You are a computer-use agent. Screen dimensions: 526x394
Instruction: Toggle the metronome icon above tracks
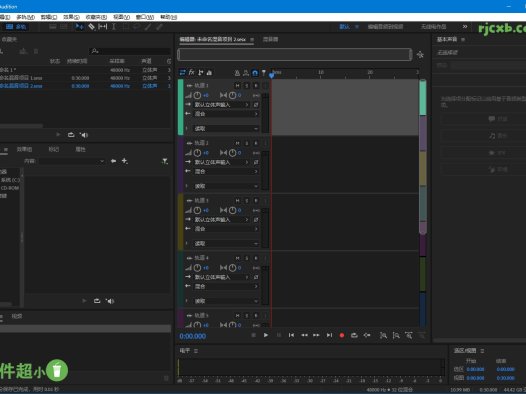click(237, 72)
